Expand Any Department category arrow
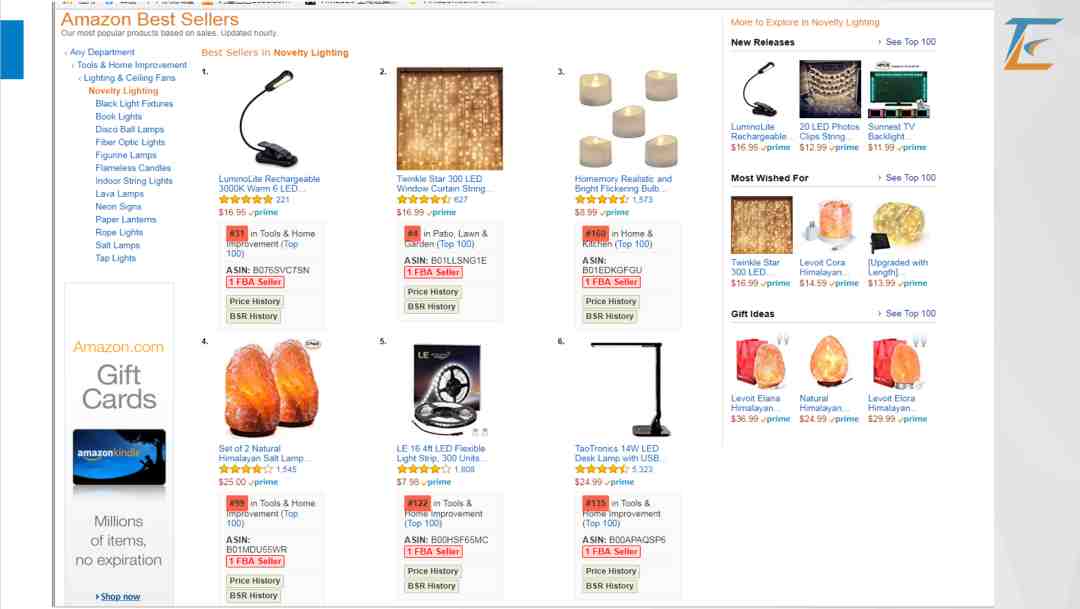Viewport: 1080px width, 609px height. [x=66, y=53]
